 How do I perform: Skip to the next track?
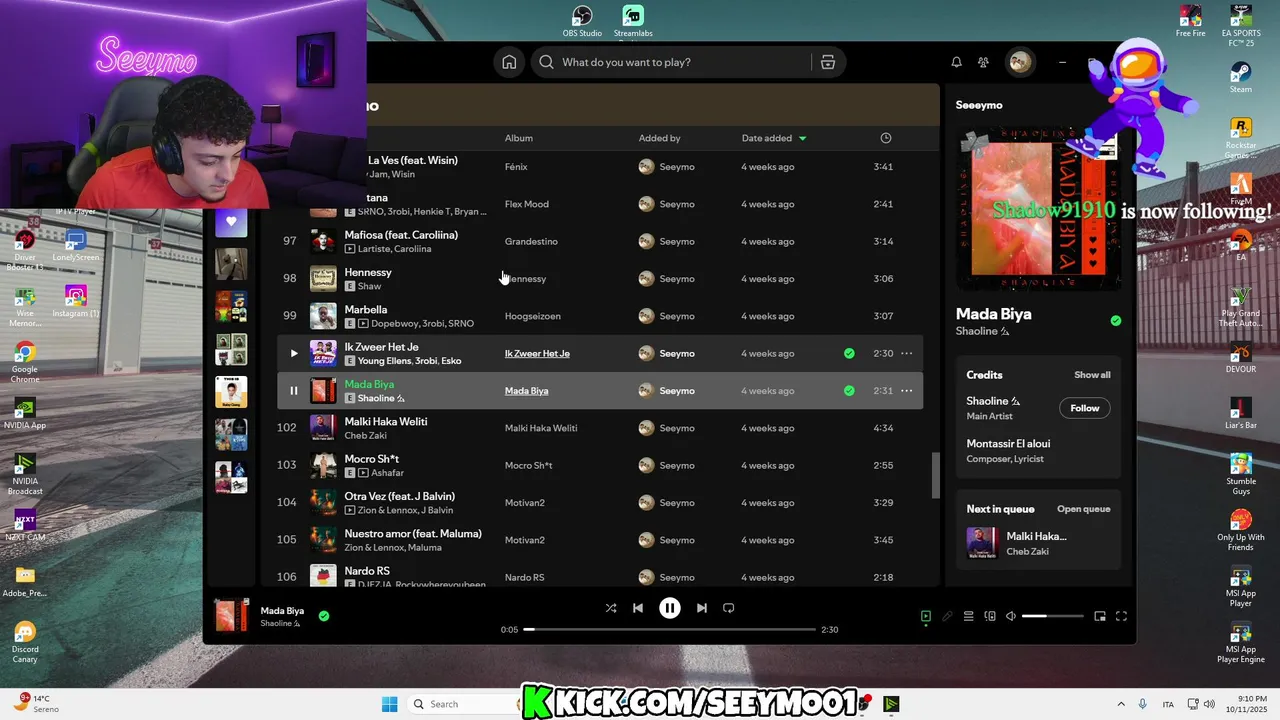(x=702, y=608)
